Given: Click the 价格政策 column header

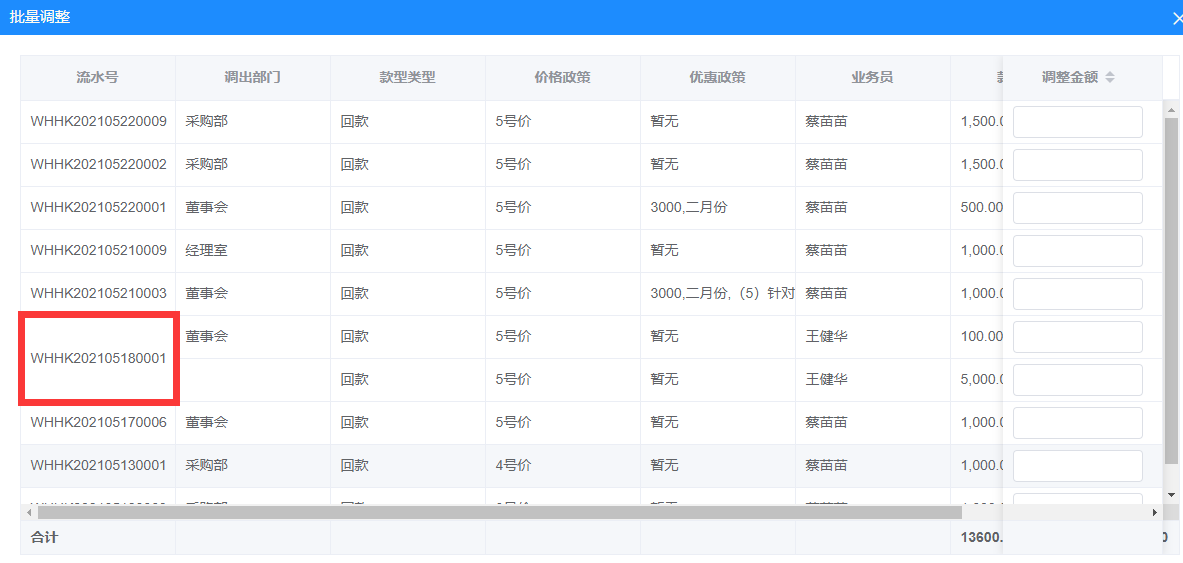Looking at the screenshot, I should click(562, 78).
